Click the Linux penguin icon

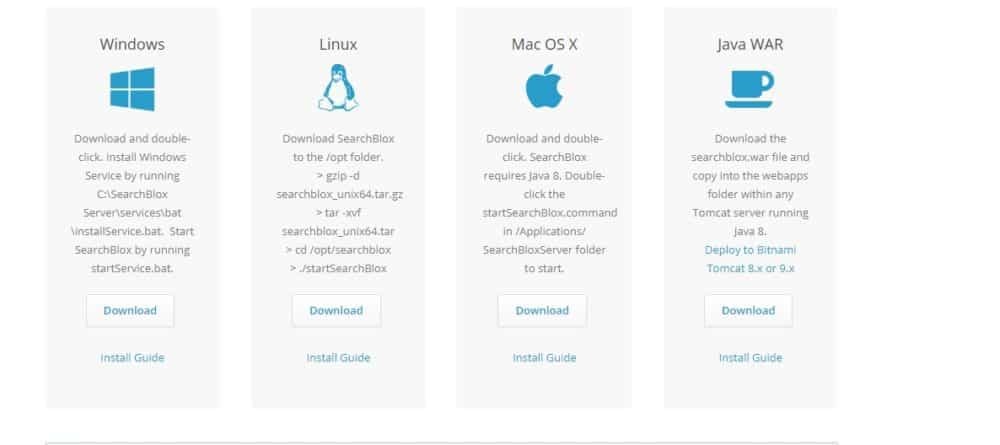point(337,89)
